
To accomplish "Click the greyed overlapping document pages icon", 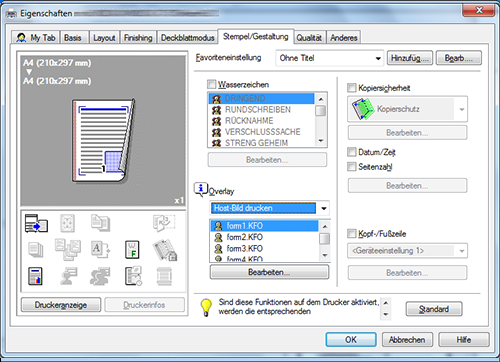I will click(x=100, y=223).
